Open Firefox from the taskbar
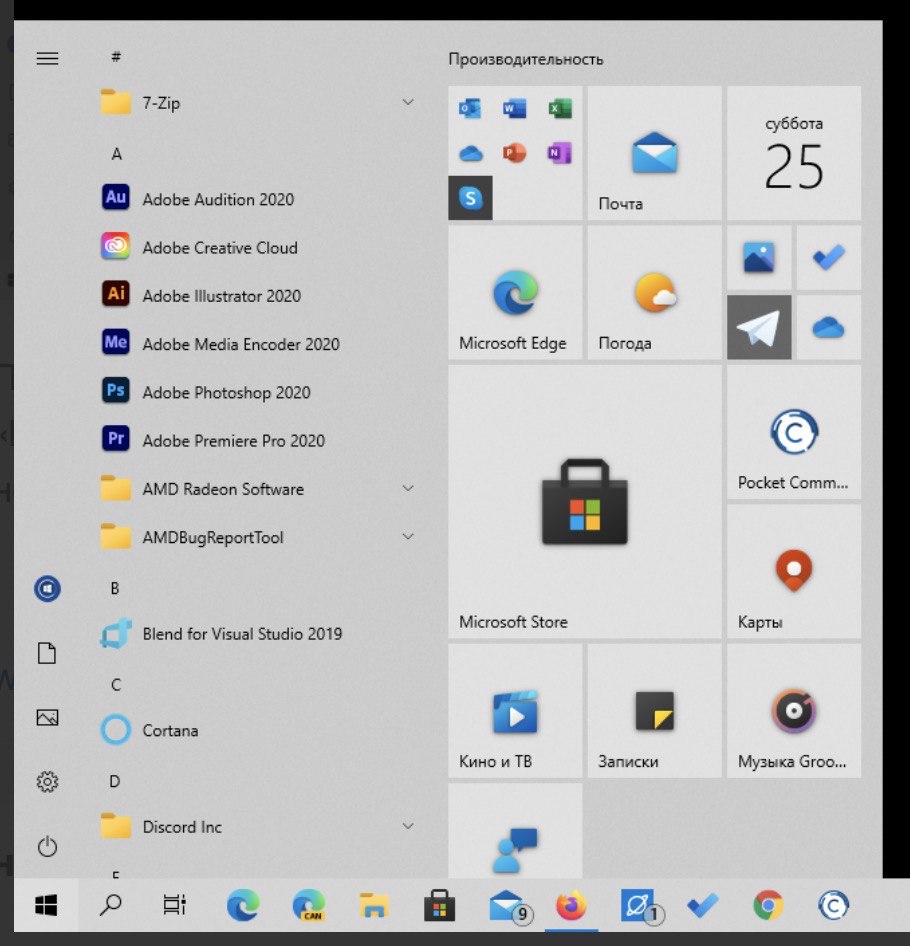Screen dimensions: 910x946 point(571,905)
